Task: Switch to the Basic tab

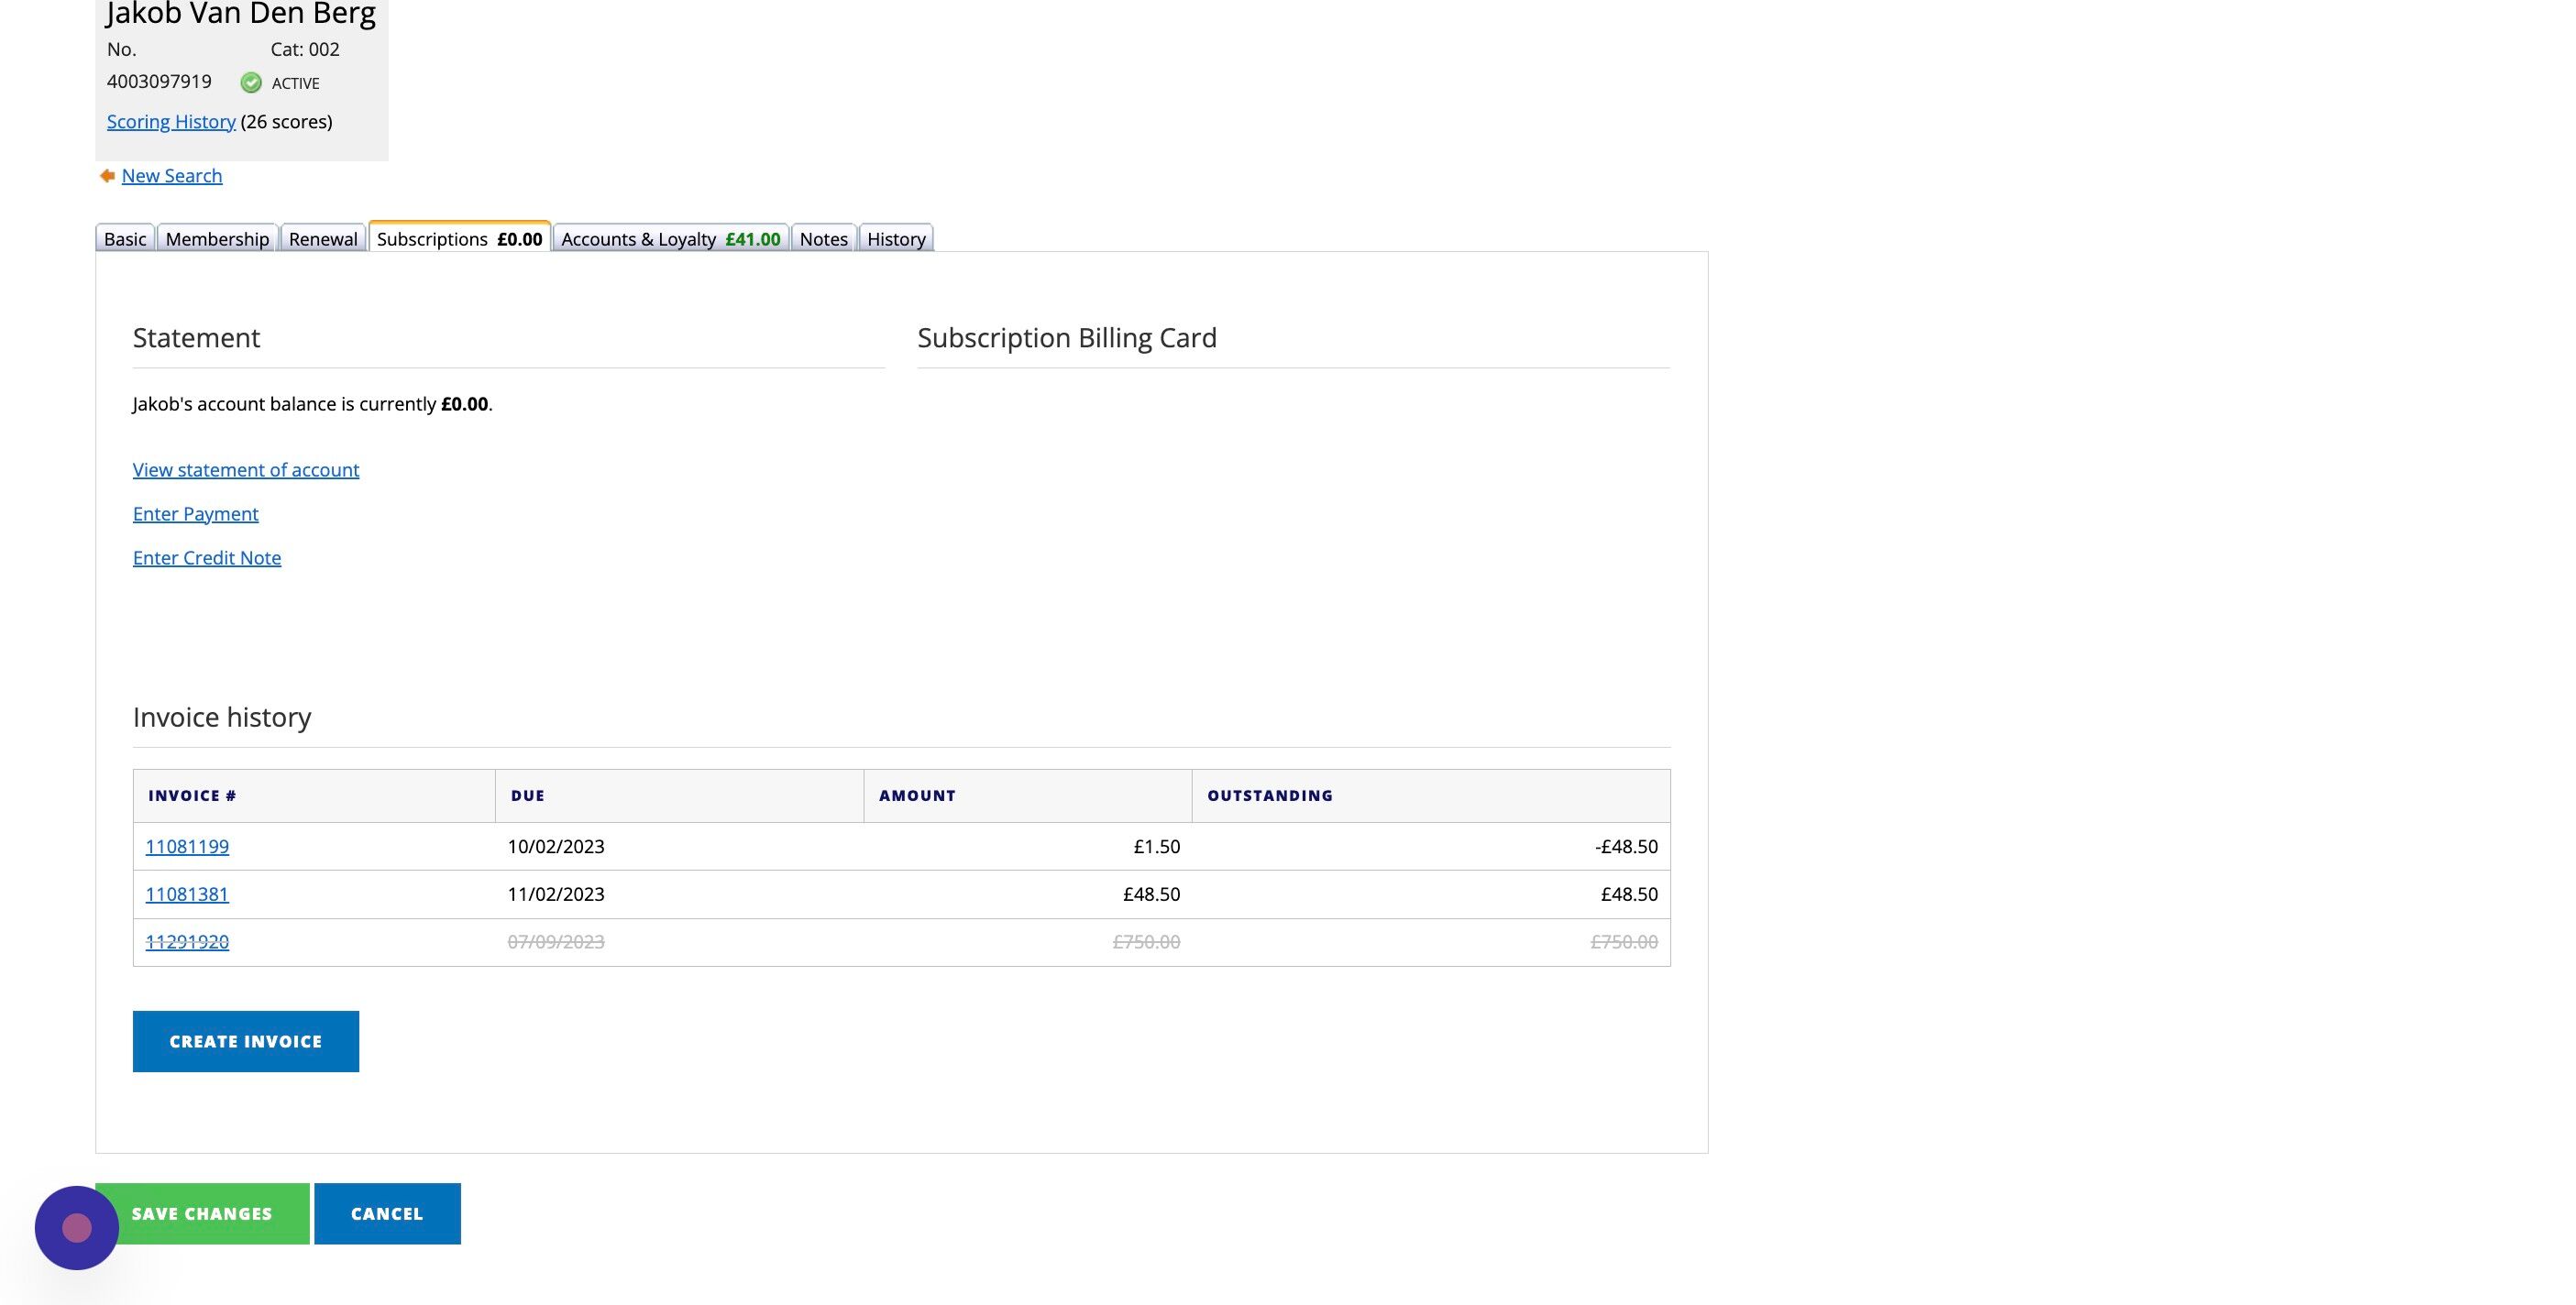Action: click(x=125, y=239)
